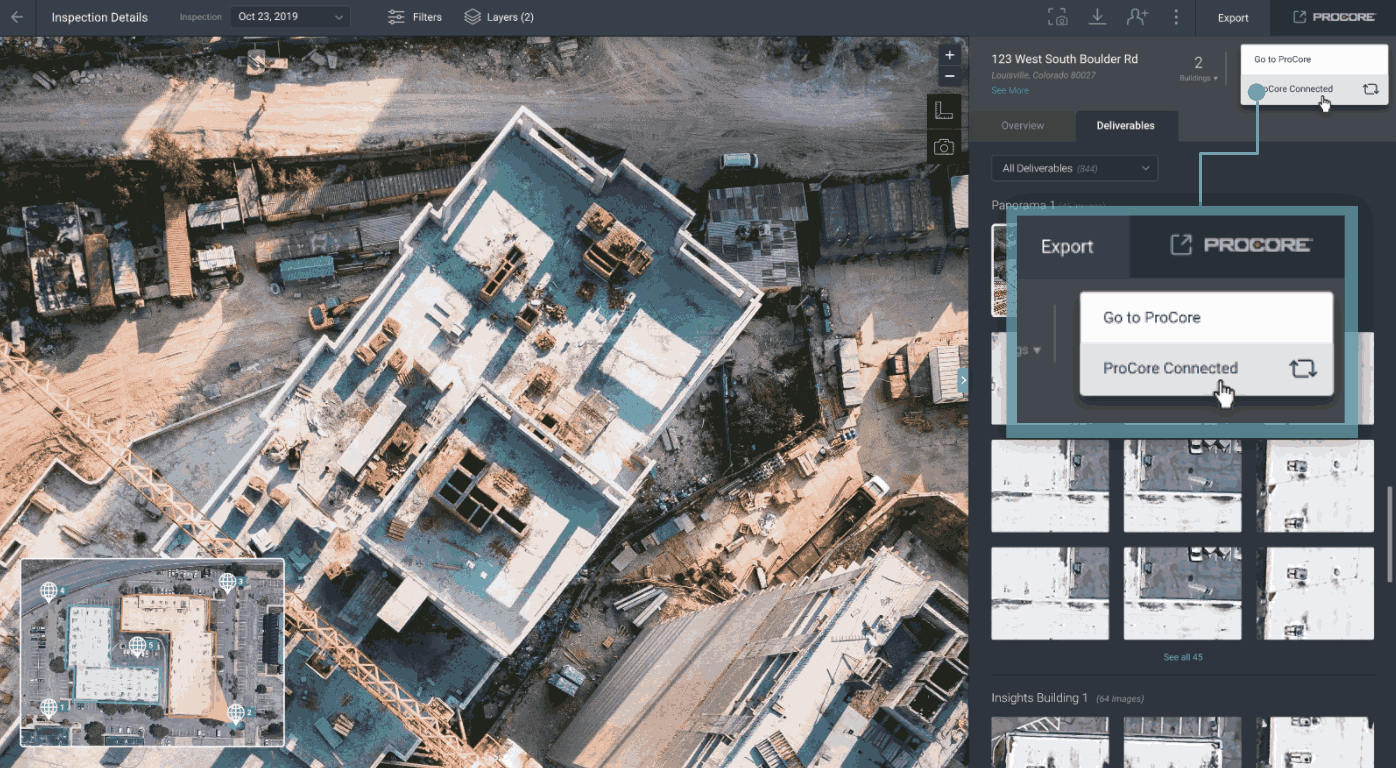Click the sync icon beside ProCore Connected
This screenshot has width=1396, height=768.
[1371, 89]
